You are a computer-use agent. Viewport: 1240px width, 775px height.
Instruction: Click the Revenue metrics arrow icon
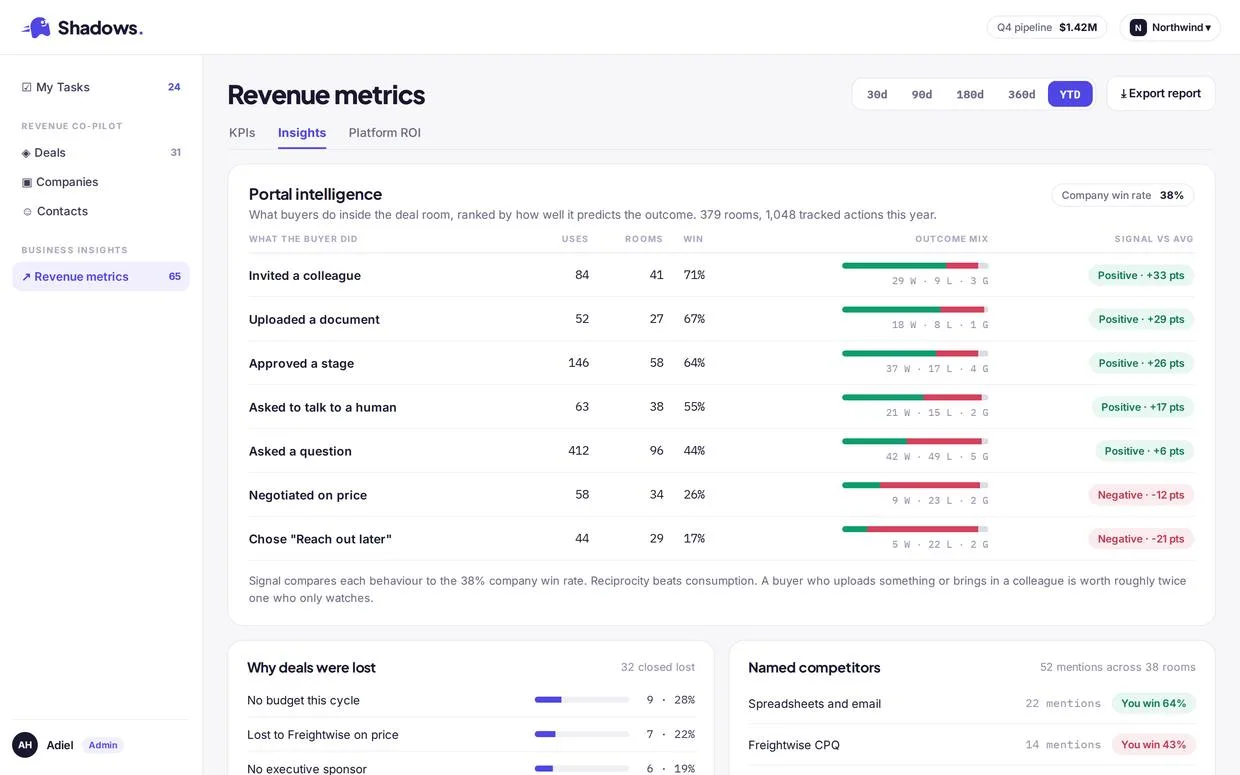coord(26,277)
